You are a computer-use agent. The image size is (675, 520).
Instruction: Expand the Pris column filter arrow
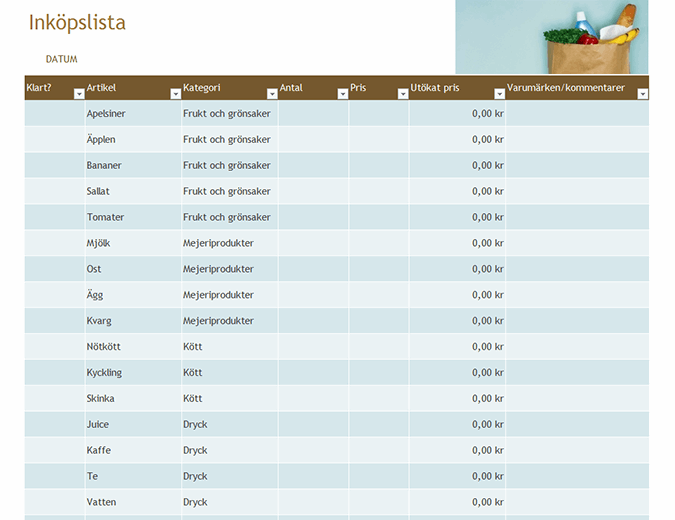(402, 93)
